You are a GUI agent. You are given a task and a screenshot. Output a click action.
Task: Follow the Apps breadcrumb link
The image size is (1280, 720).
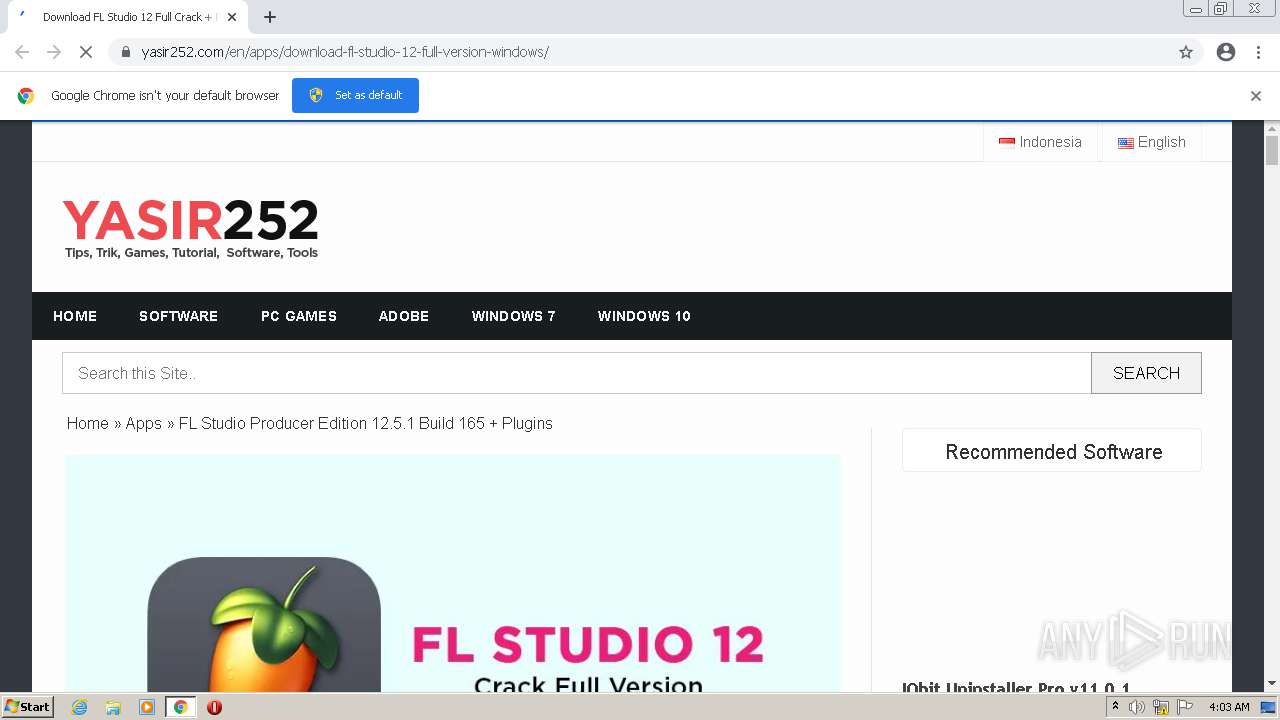pyautogui.click(x=143, y=423)
